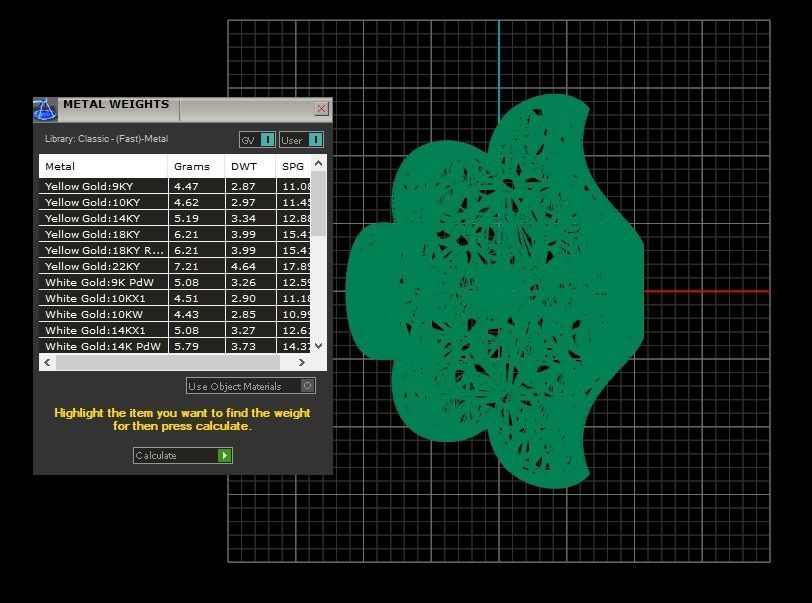Click the 4.62 grams value
812x603 pixels.
(186, 202)
